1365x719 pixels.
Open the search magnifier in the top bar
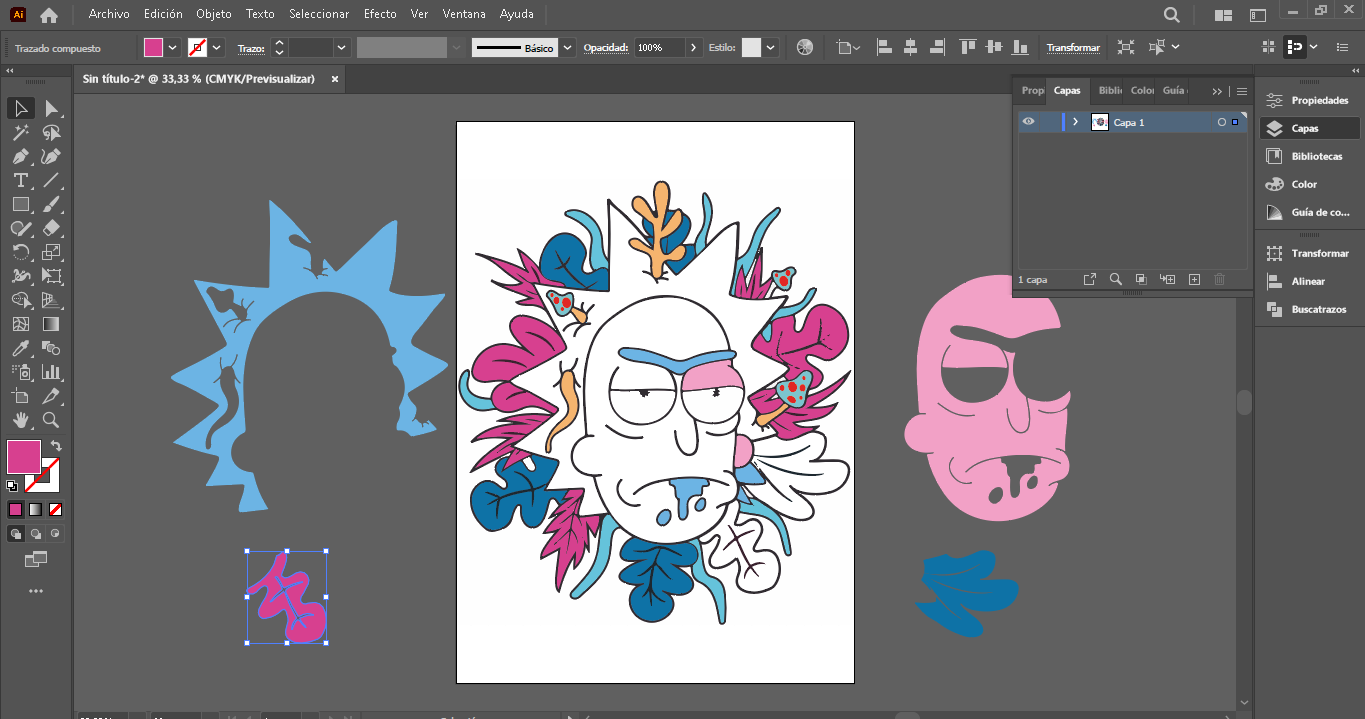[x=1172, y=15]
